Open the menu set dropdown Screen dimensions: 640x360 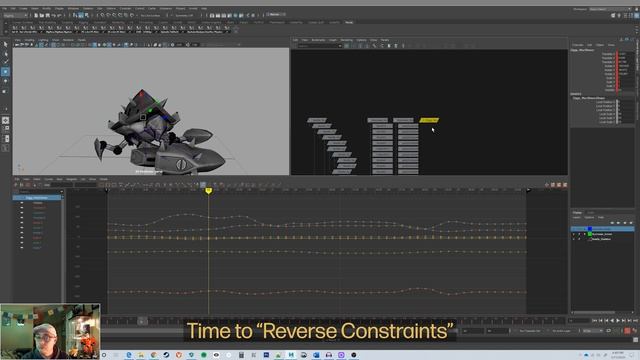pyautogui.click(x=15, y=16)
